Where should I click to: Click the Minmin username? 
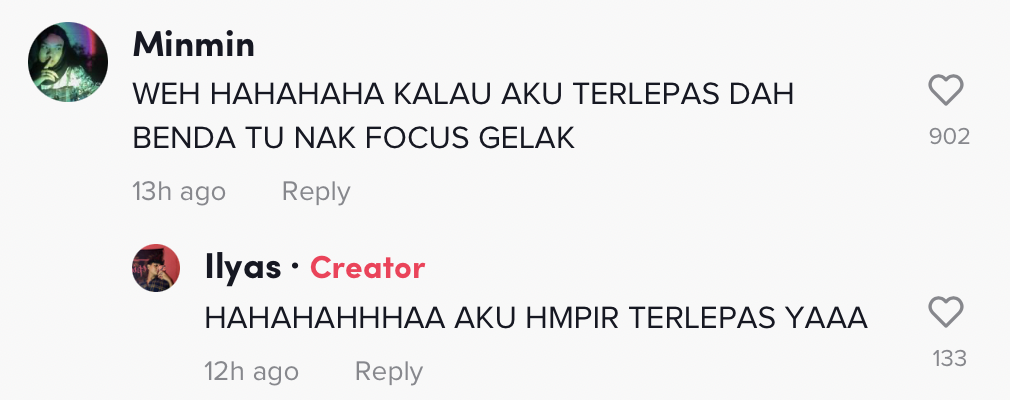[x=193, y=45]
